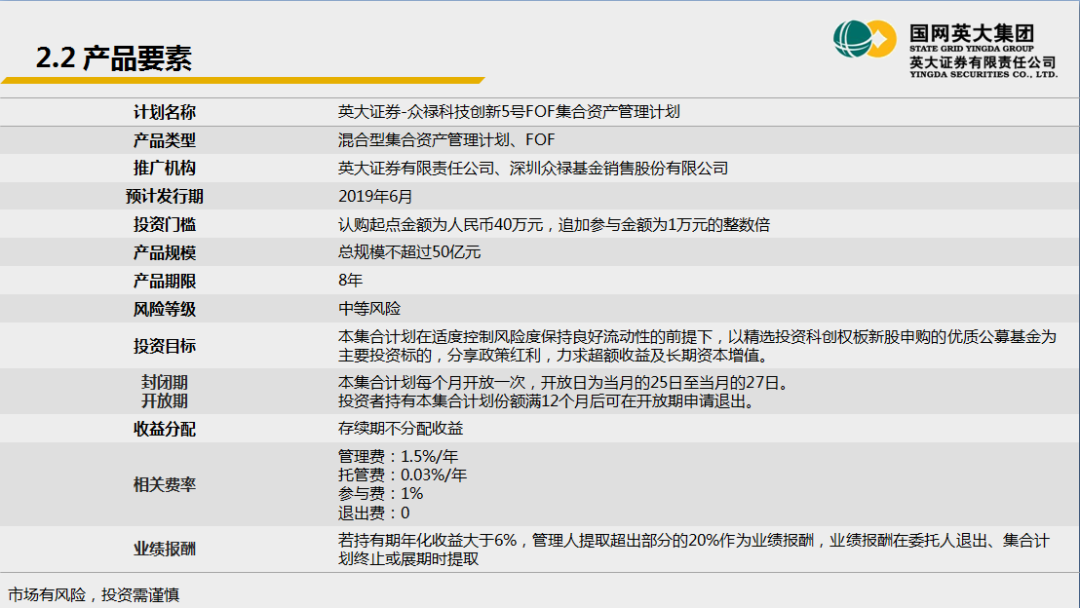The height and width of the screenshot is (608, 1080).
Task: Select the 封闭期 label
Action: click(165, 382)
